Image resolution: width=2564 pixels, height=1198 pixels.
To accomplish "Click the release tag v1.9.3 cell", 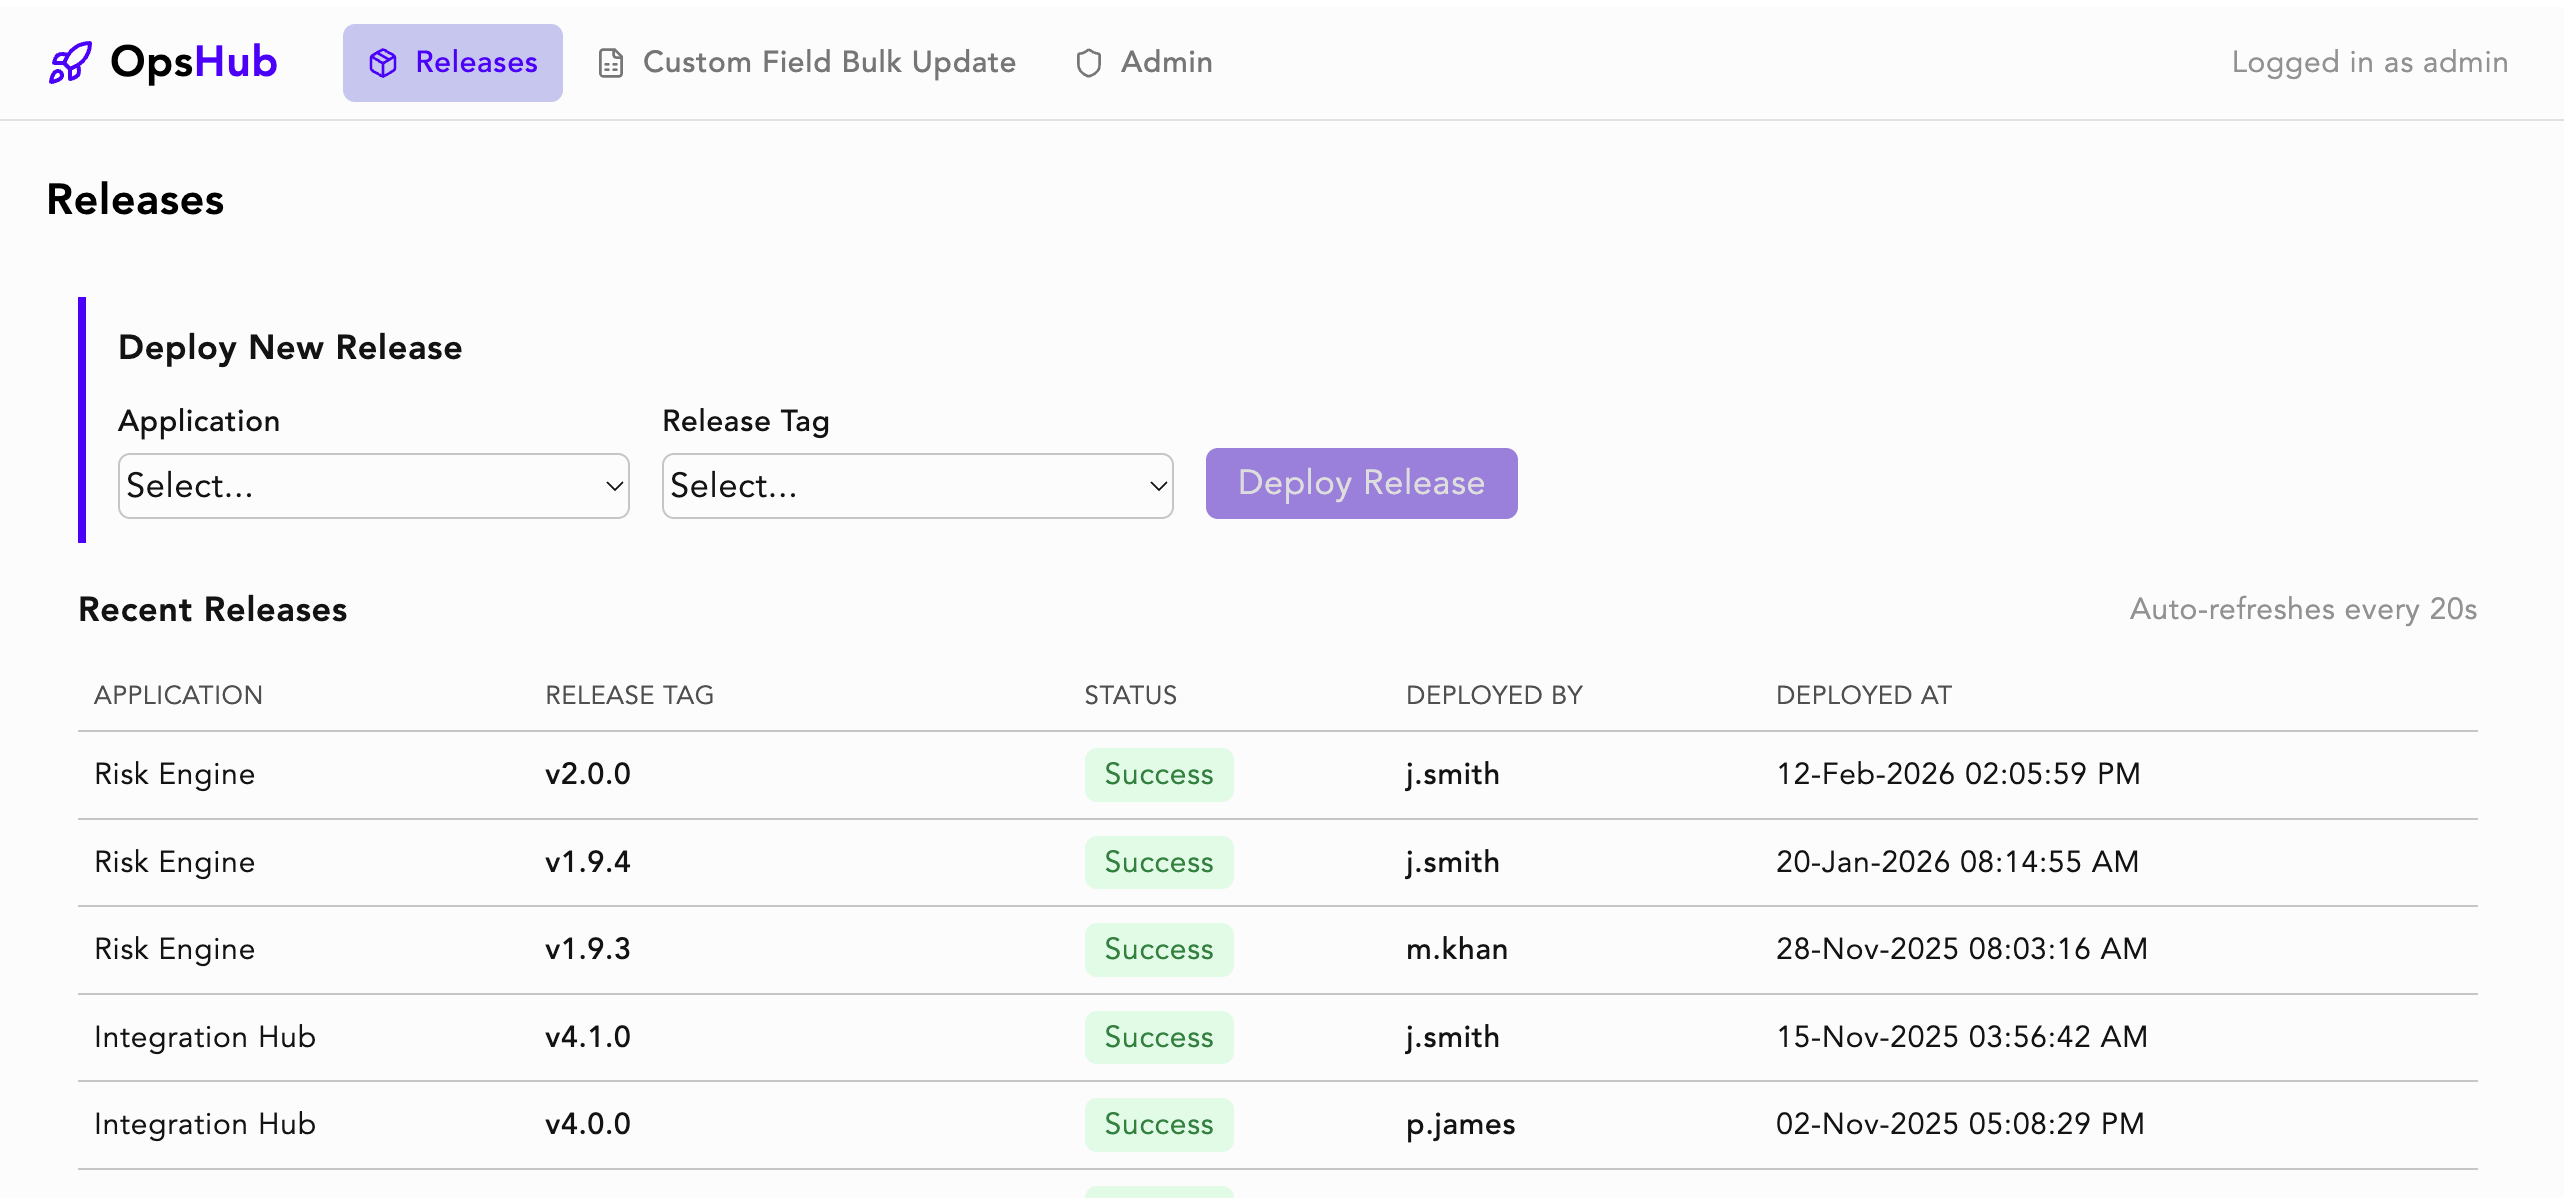I will pos(587,949).
